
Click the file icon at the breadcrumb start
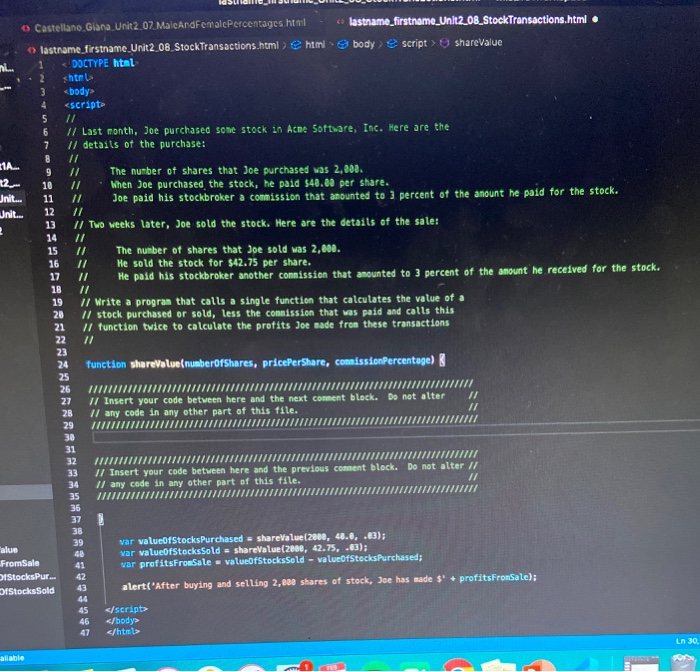[32, 50]
